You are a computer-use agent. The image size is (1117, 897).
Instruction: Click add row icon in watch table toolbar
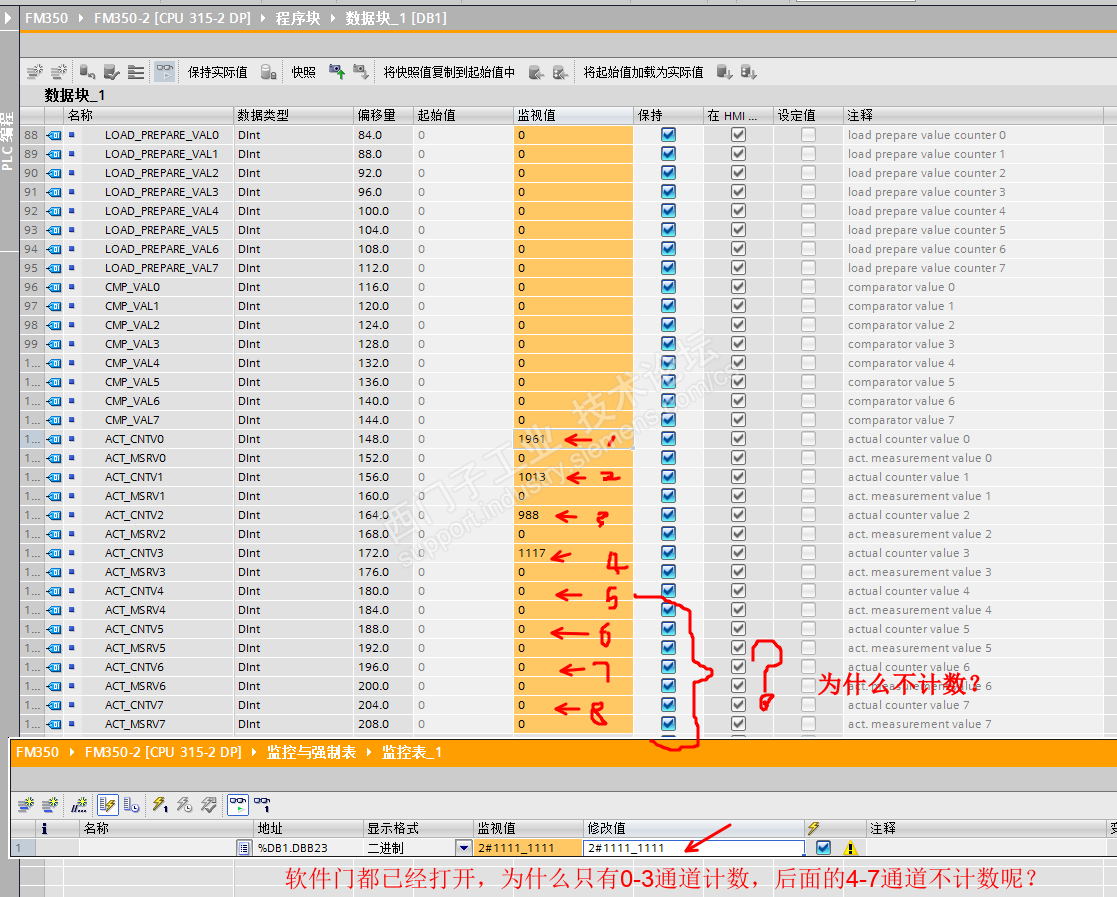(x=50, y=805)
